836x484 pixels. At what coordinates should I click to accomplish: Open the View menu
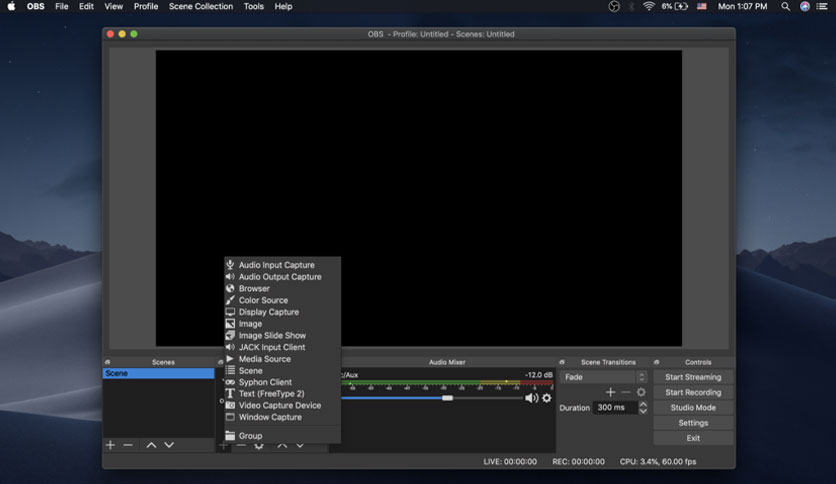[x=114, y=6]
